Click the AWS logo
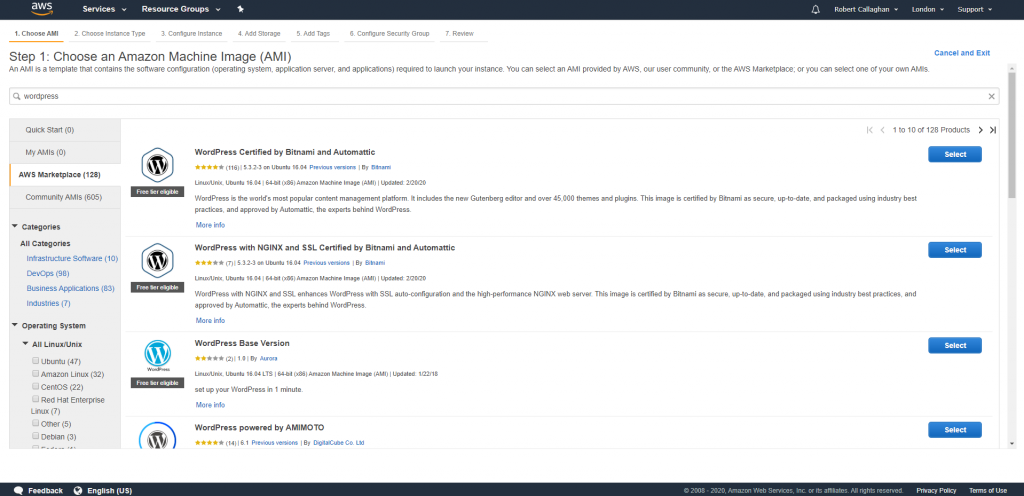Screen dimensions: 1024x496 (42, 9)
